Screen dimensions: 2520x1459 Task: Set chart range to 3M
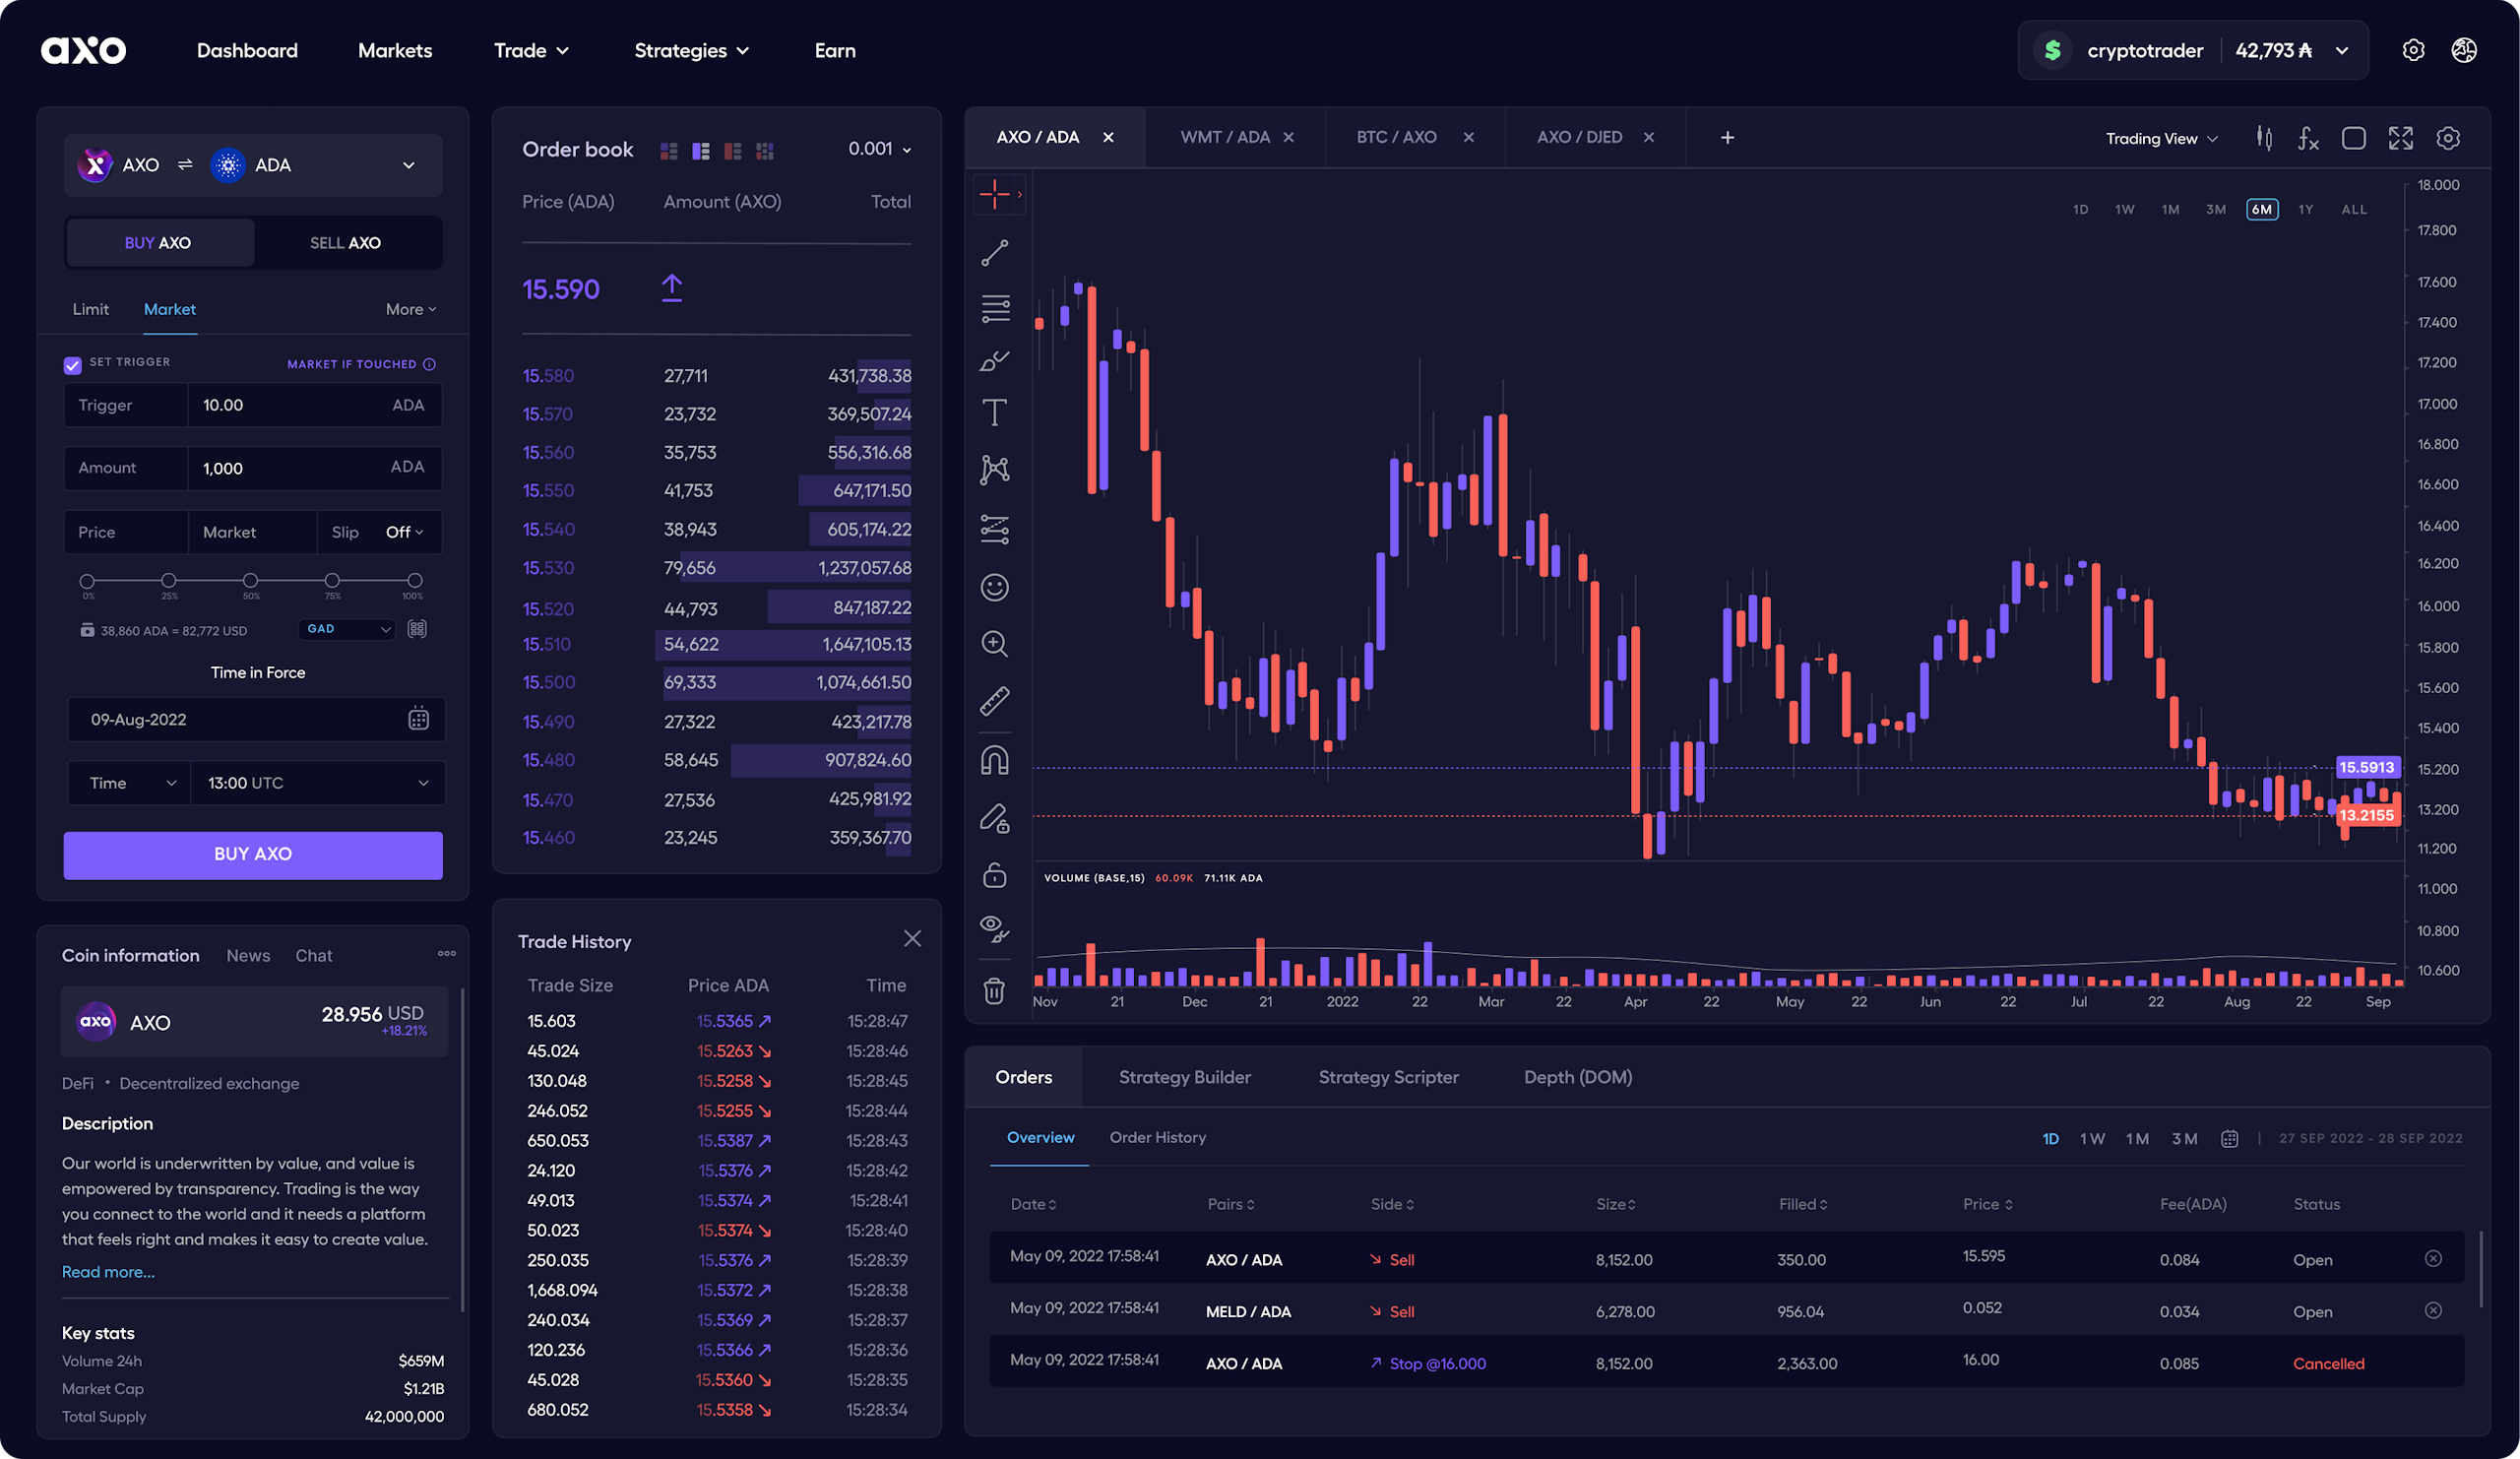[2216, 209]
